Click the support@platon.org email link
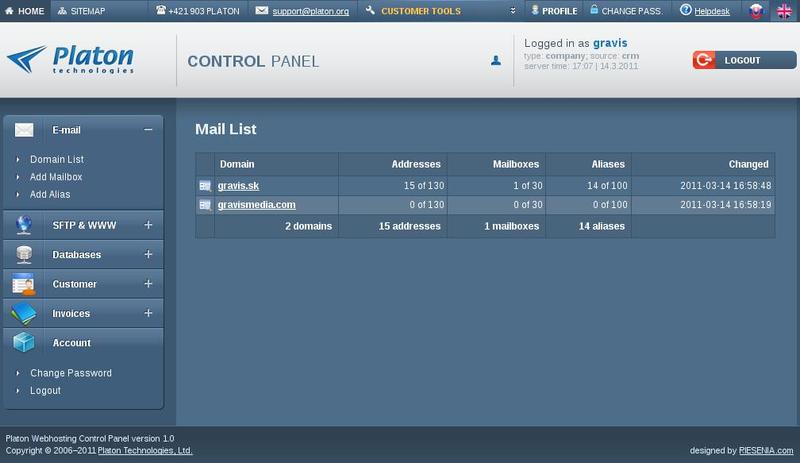This screenshot has height=463, width=800. click(311, 11)
